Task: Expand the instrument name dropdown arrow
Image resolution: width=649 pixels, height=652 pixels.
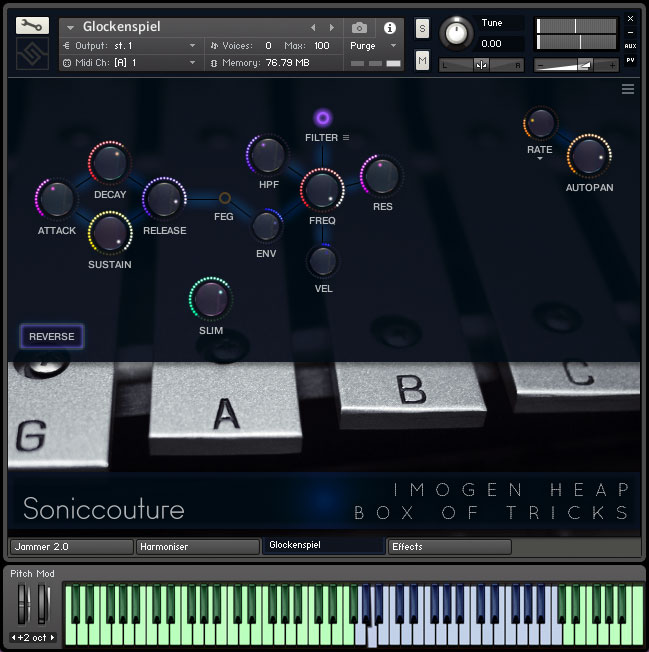Action: (x=70, y=27)
